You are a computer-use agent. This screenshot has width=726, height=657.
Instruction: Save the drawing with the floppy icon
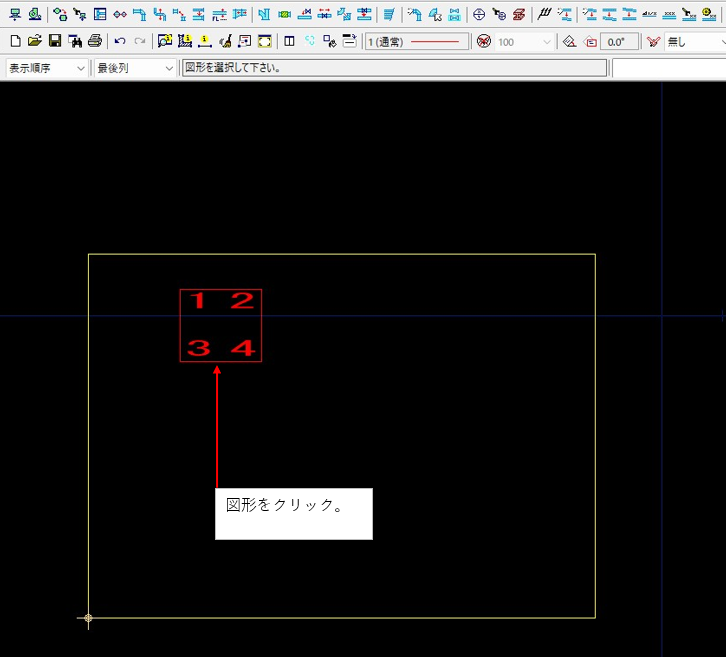55,42
